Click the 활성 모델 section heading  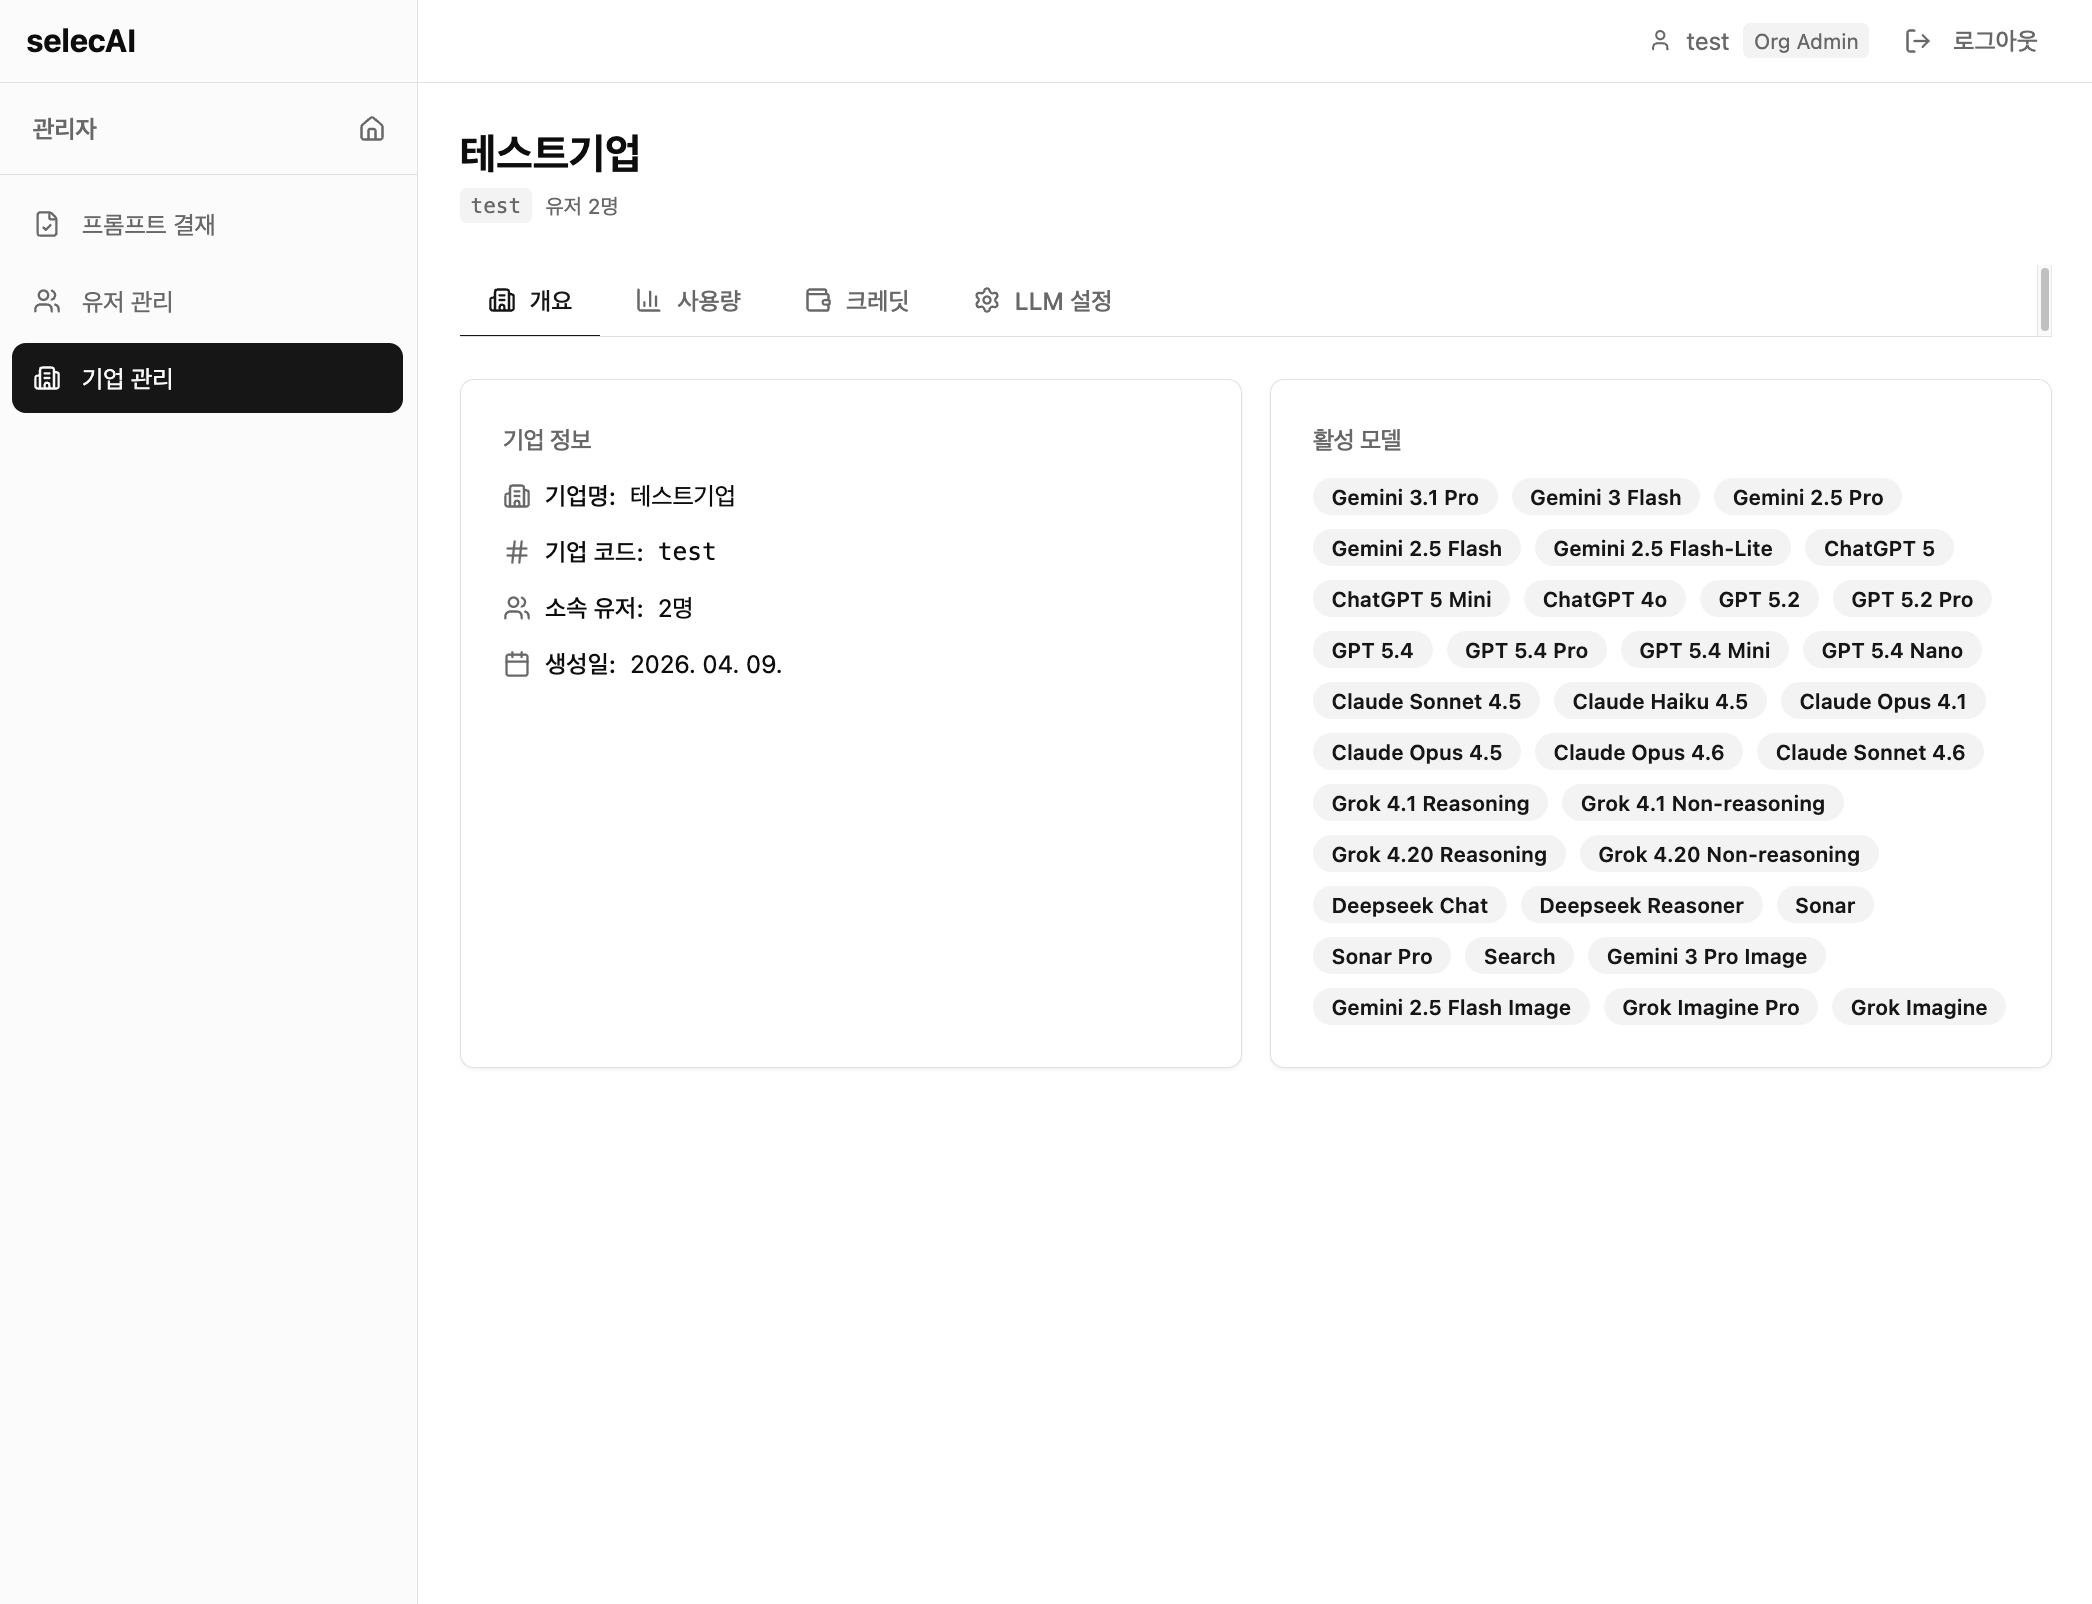(1357, 439)
